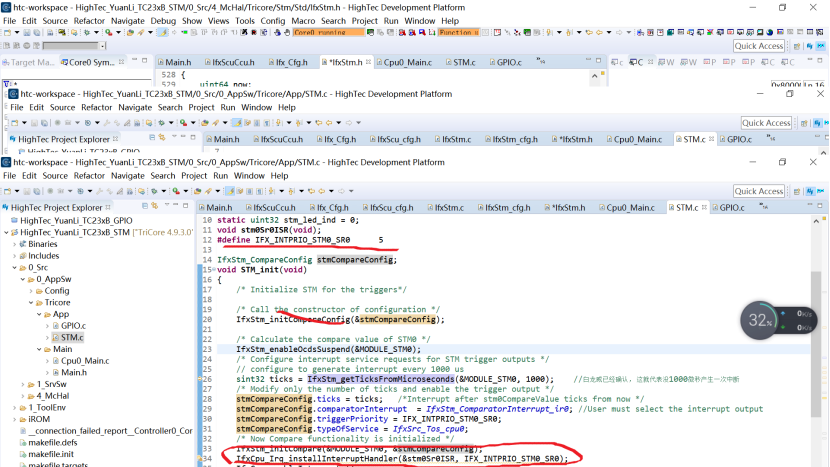Viewport: 830px width, 467px height.
Task: Select HighTec Project Explorer tab in middle window
Action: coord(64,140)
